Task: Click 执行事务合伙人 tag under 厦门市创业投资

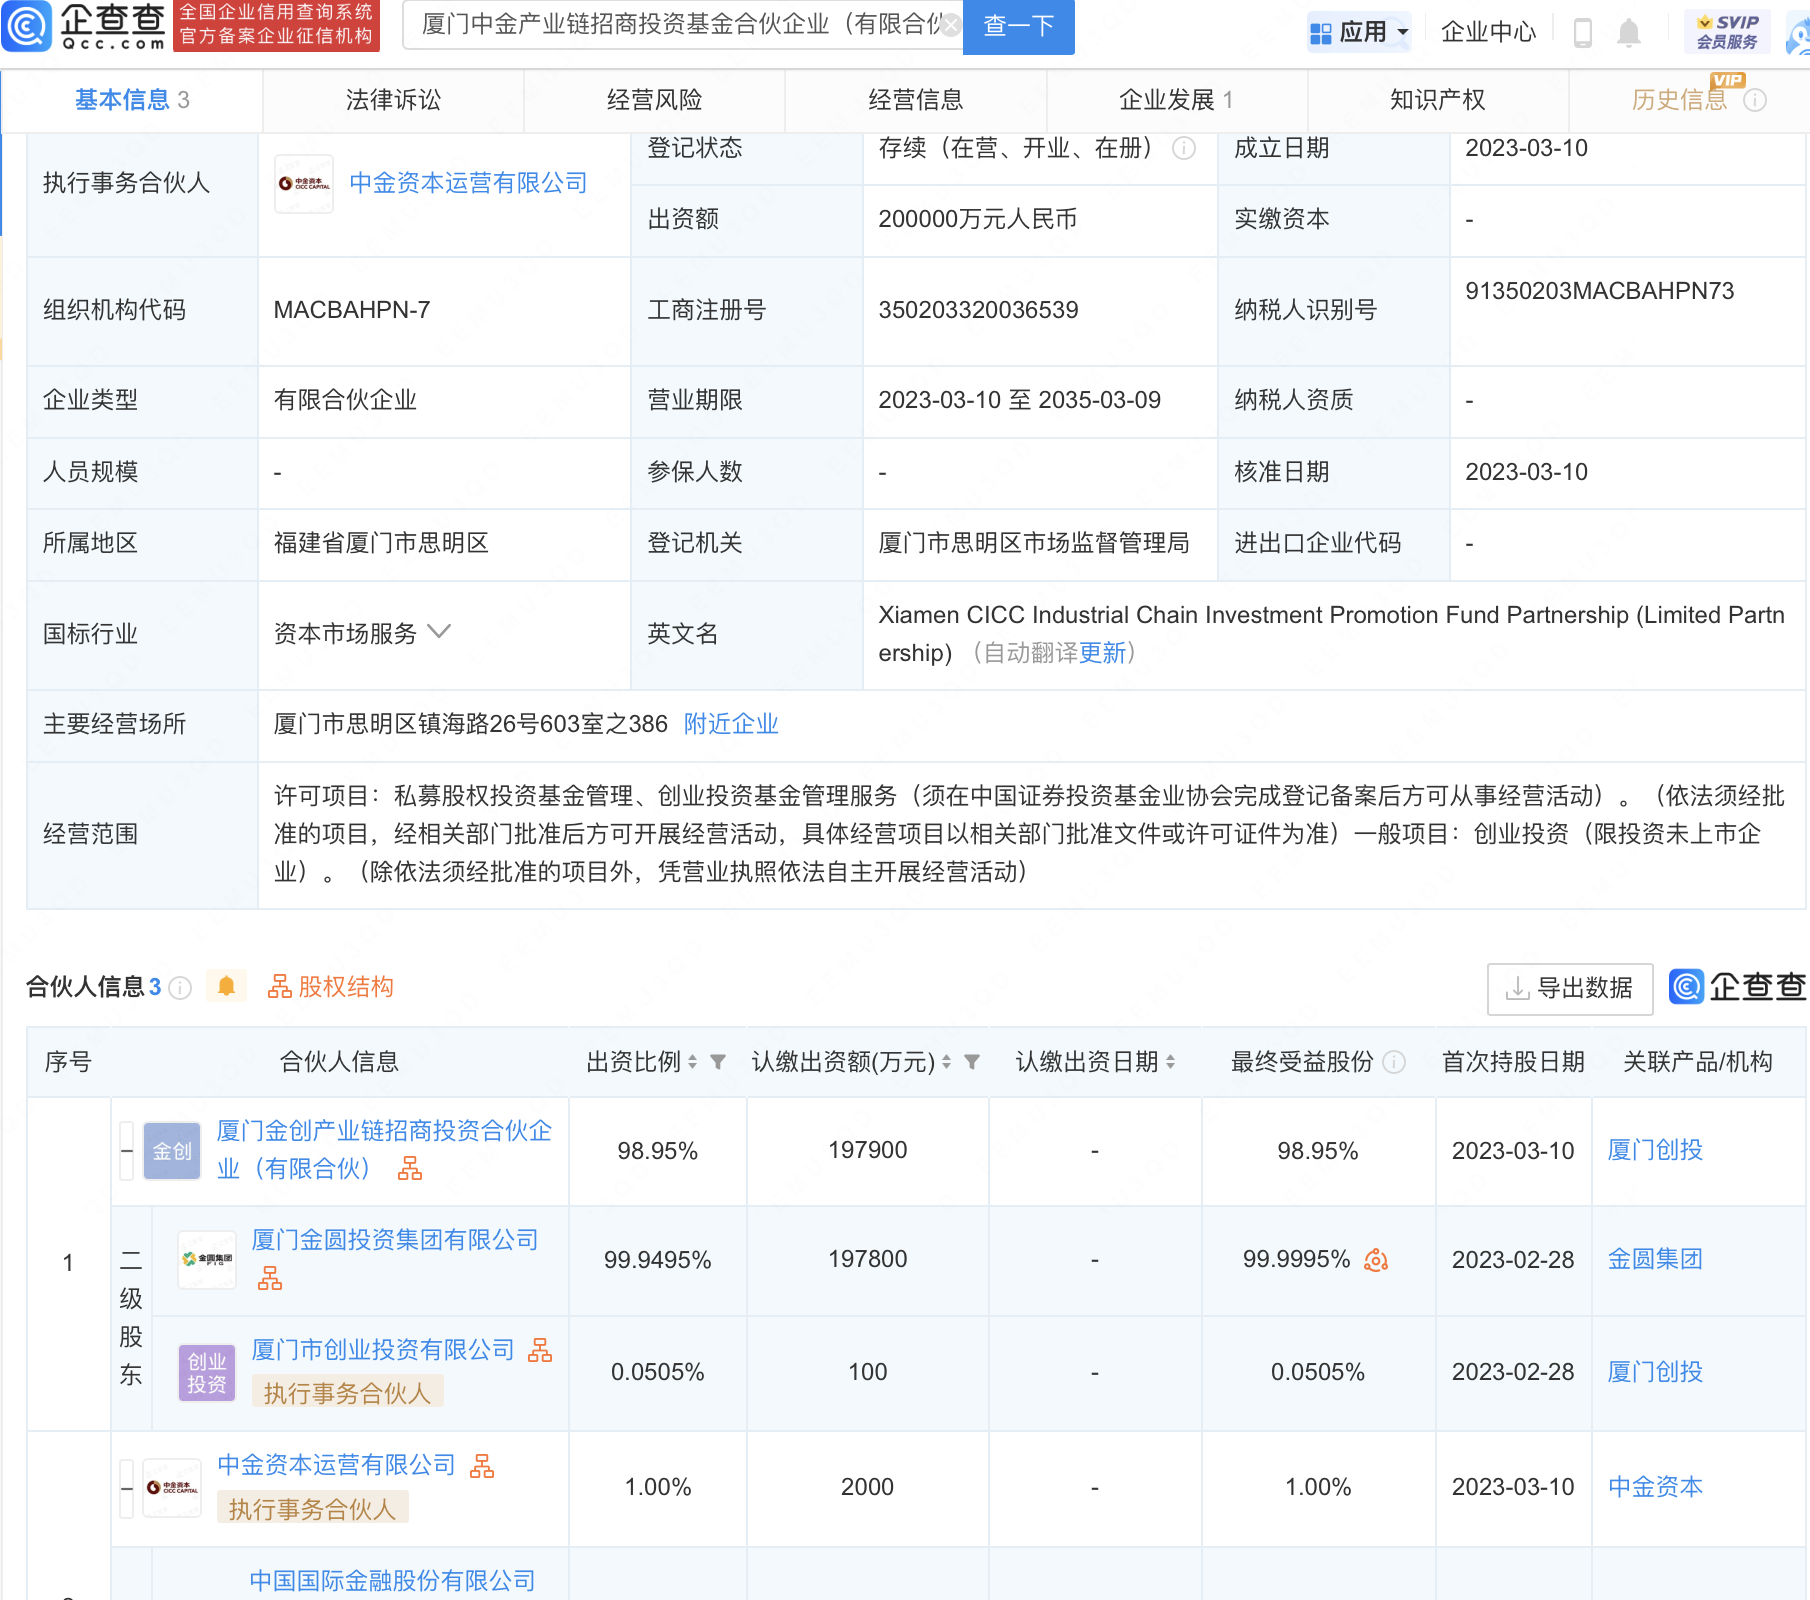Action: click(347, 1393)
